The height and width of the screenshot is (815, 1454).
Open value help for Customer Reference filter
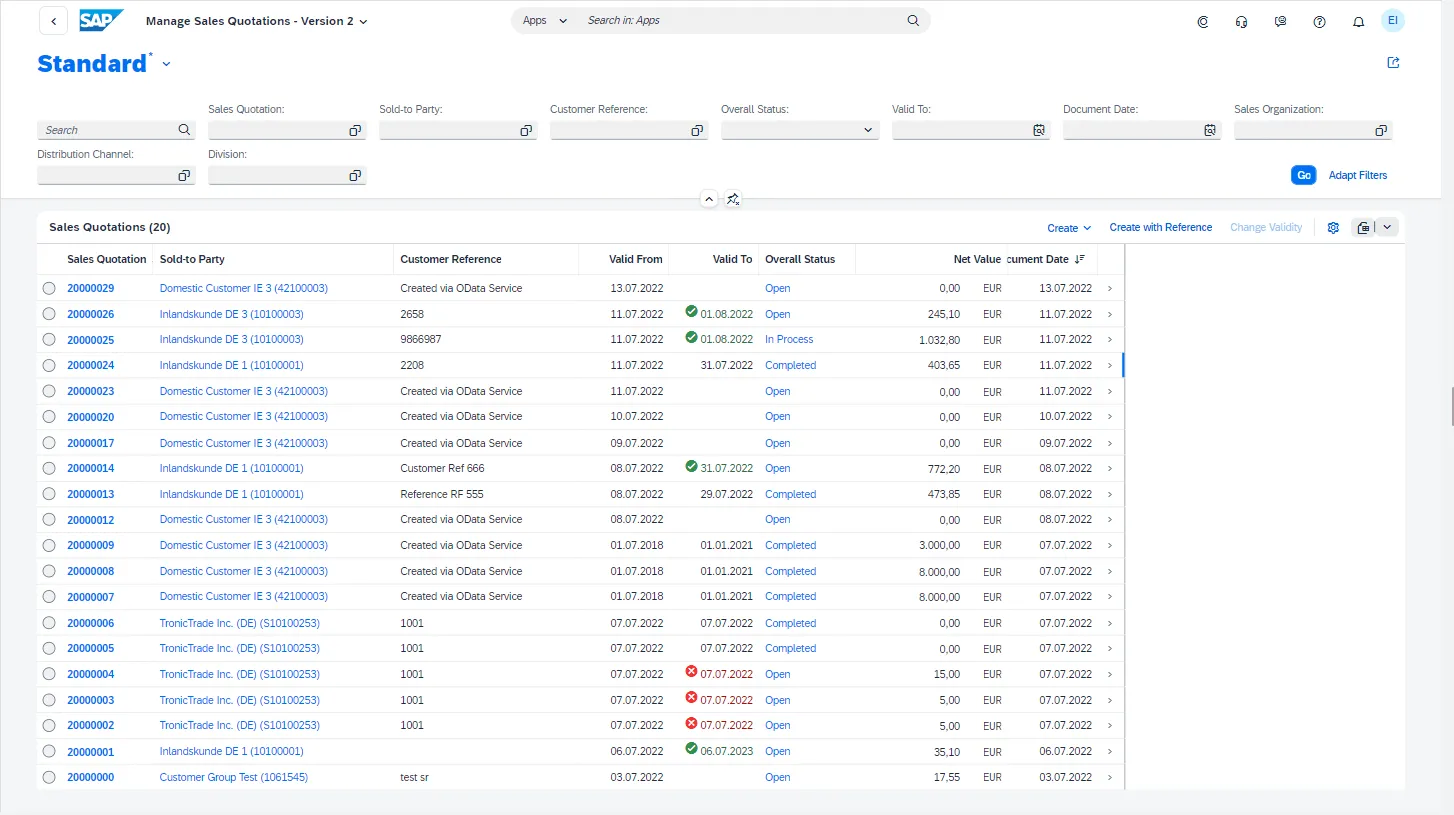697,130
